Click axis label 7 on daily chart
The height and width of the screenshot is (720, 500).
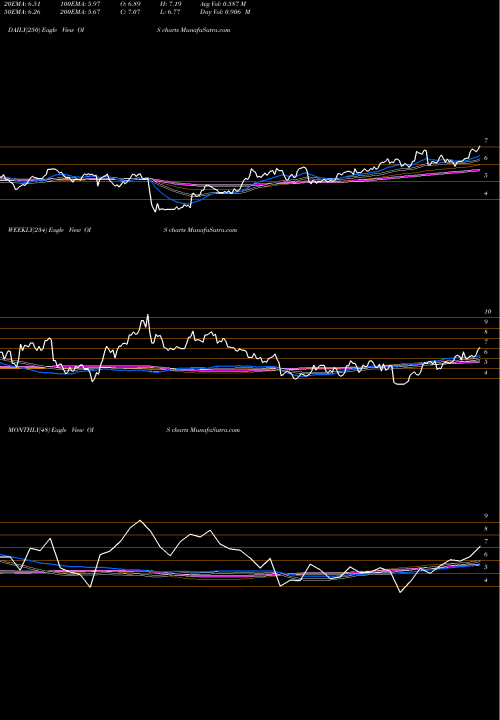pyautogui.click(x=486, y=141)
